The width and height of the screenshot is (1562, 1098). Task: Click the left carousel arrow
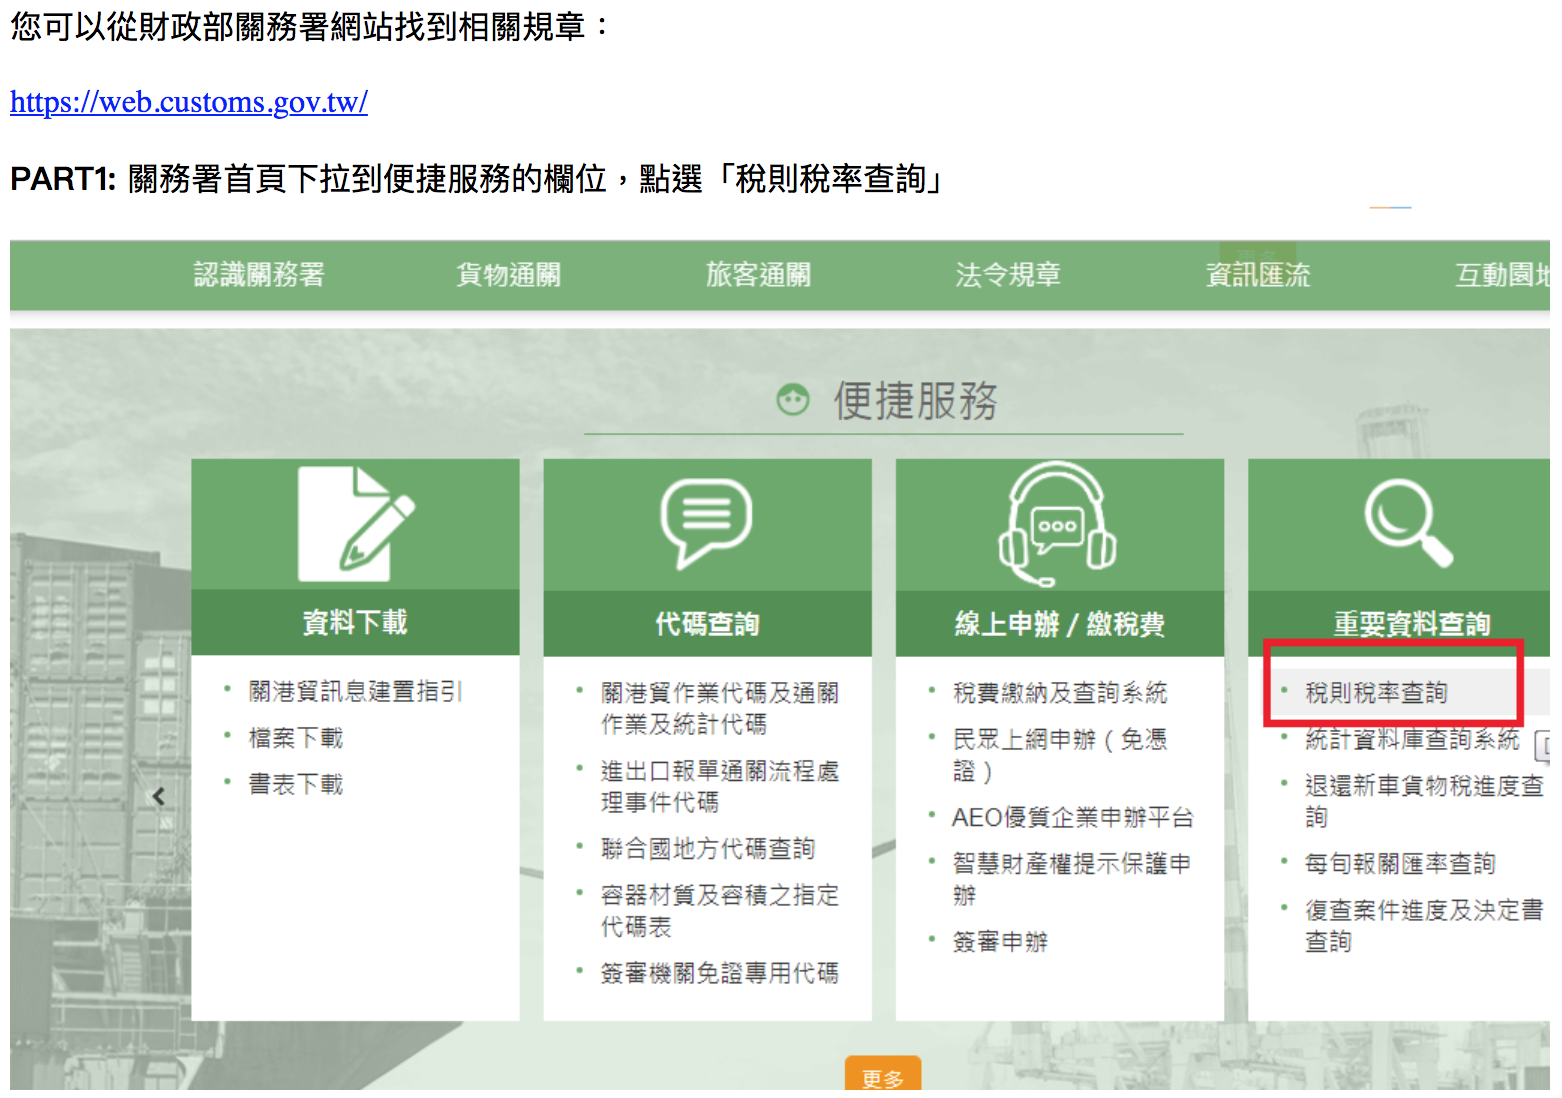[159, 796]
